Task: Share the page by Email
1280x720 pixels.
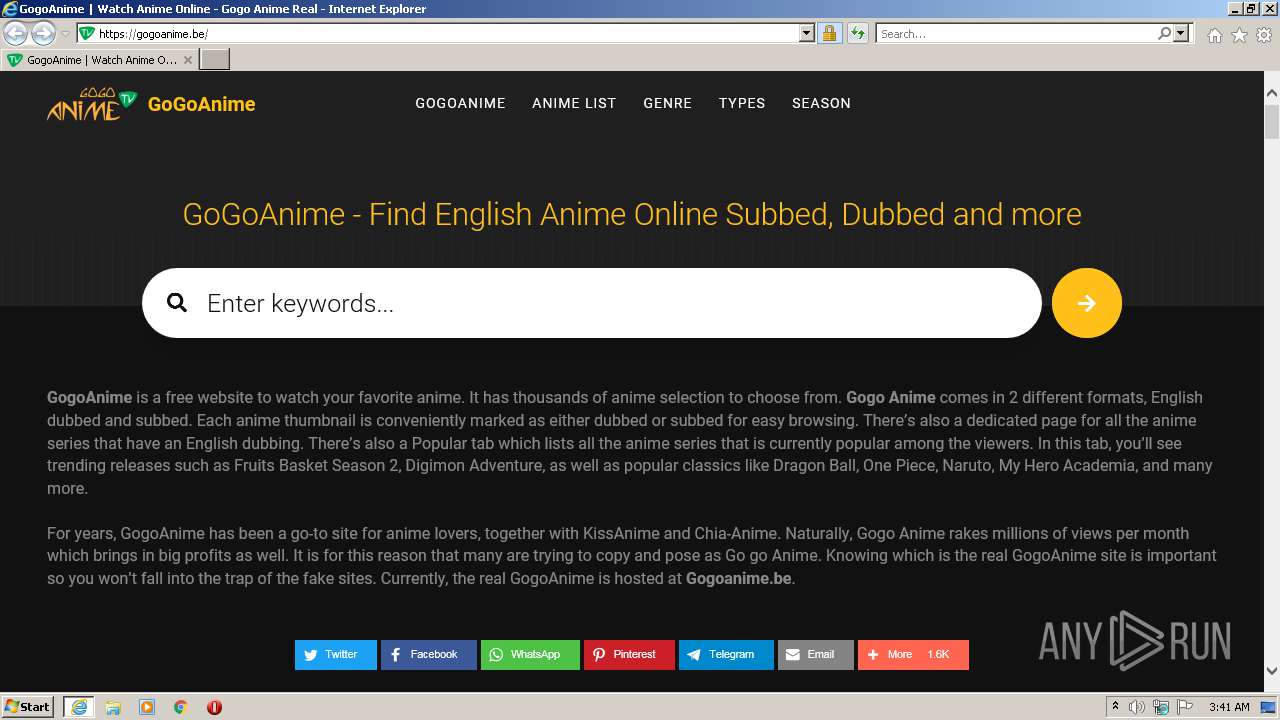Action: [815, 655]
